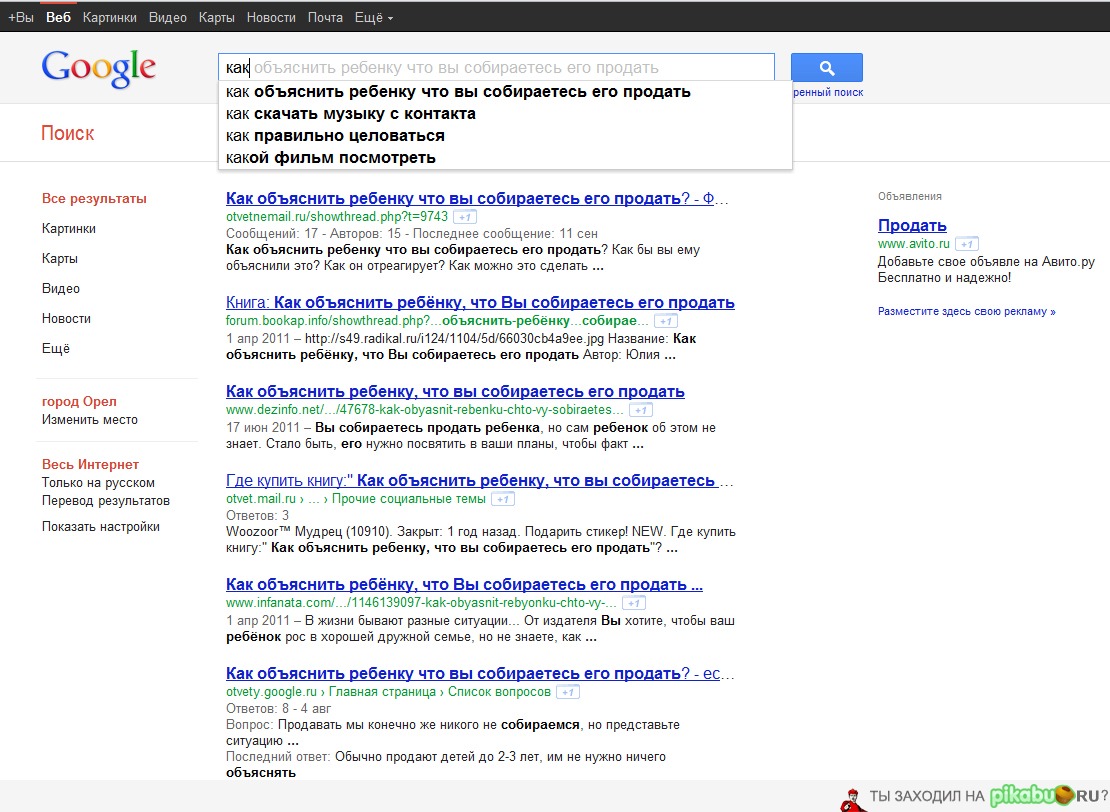Click the pikabu.ru logo in the corner
This screenshot has height=812, width=1110.
(1044, 796)
